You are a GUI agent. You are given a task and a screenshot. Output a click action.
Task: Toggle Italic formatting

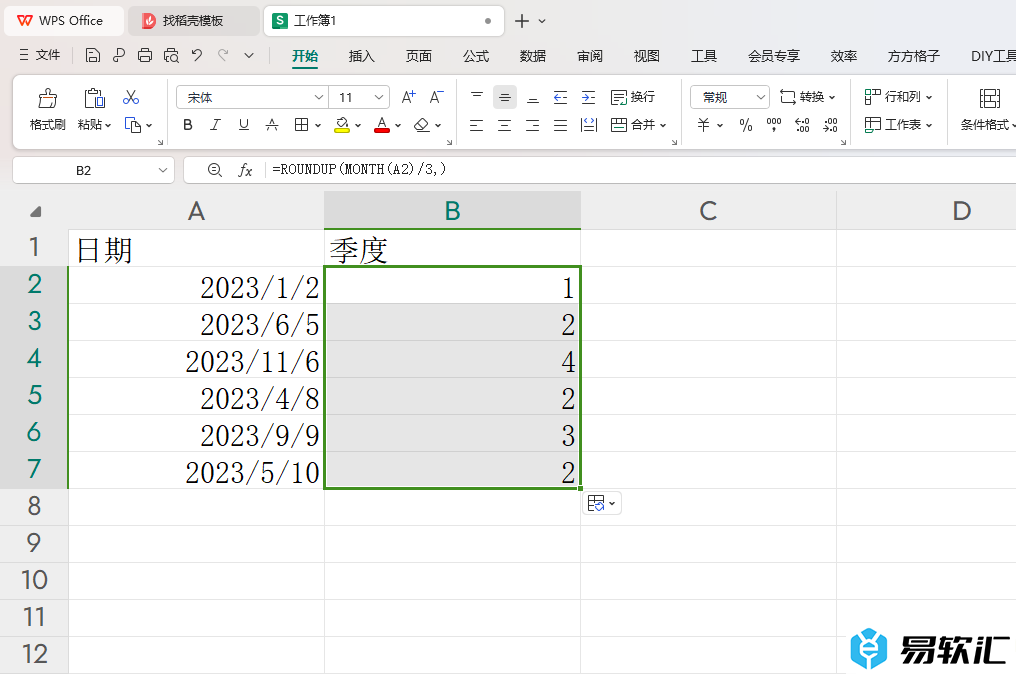click(215, 125)
